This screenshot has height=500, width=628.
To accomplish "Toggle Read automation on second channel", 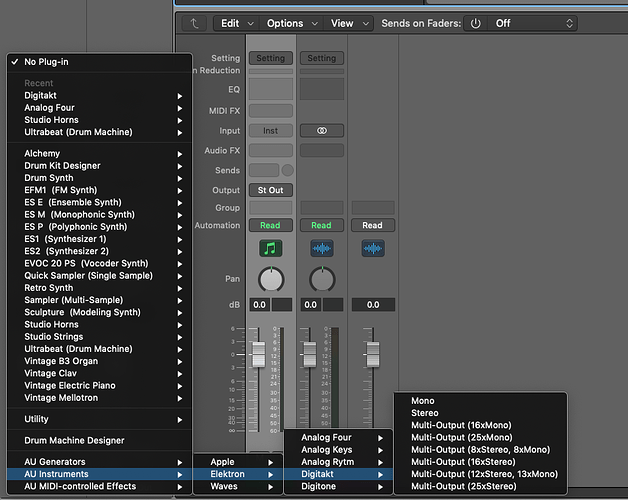I will point(322,225).
